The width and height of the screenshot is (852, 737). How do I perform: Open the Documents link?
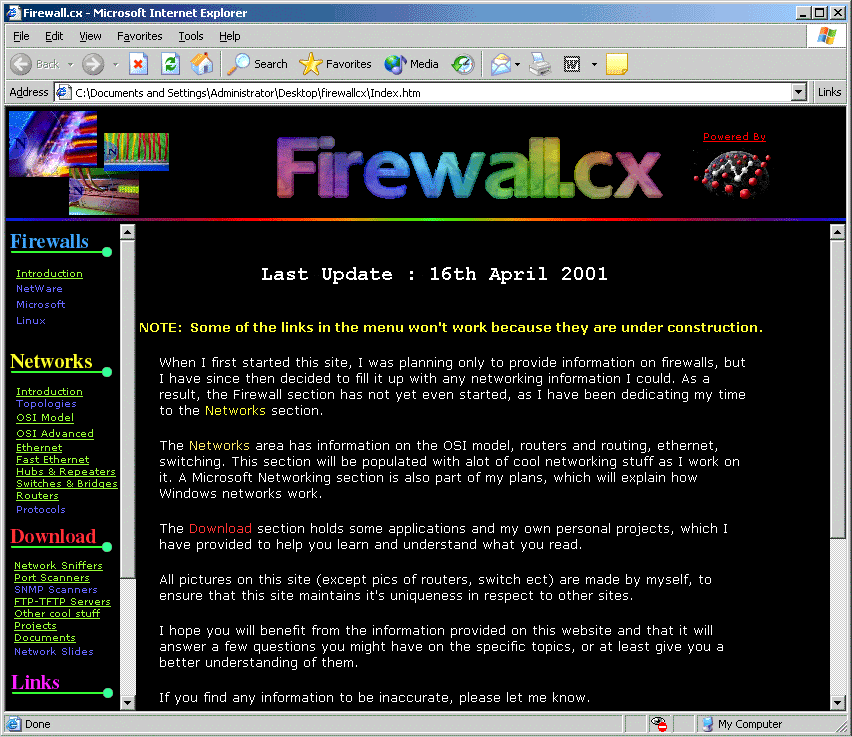45,637
